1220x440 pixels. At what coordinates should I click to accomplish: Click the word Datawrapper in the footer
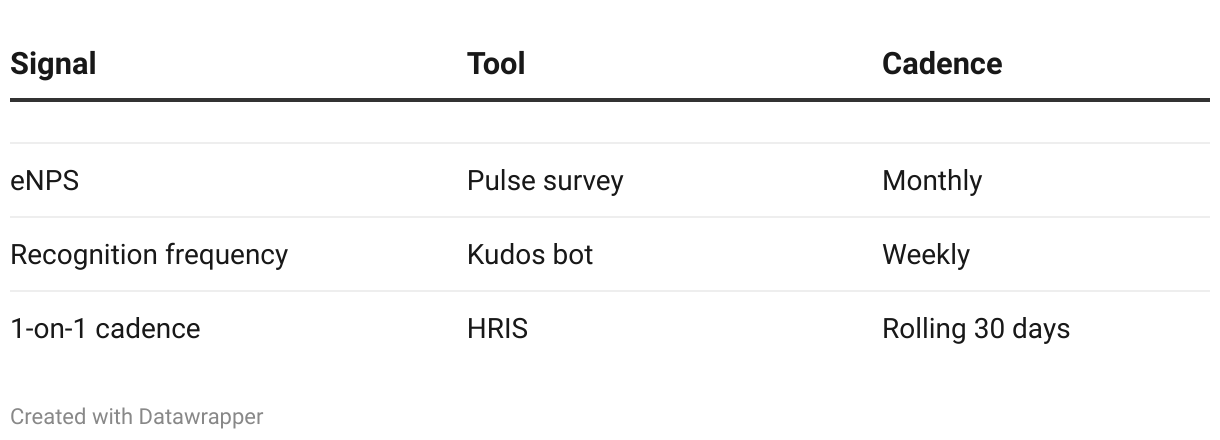tap(201, 416)
